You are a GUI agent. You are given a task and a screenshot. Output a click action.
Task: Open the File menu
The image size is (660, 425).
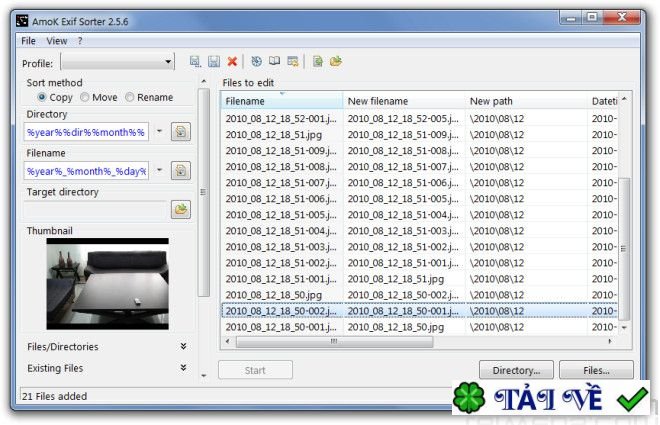(x=28, y=41)
